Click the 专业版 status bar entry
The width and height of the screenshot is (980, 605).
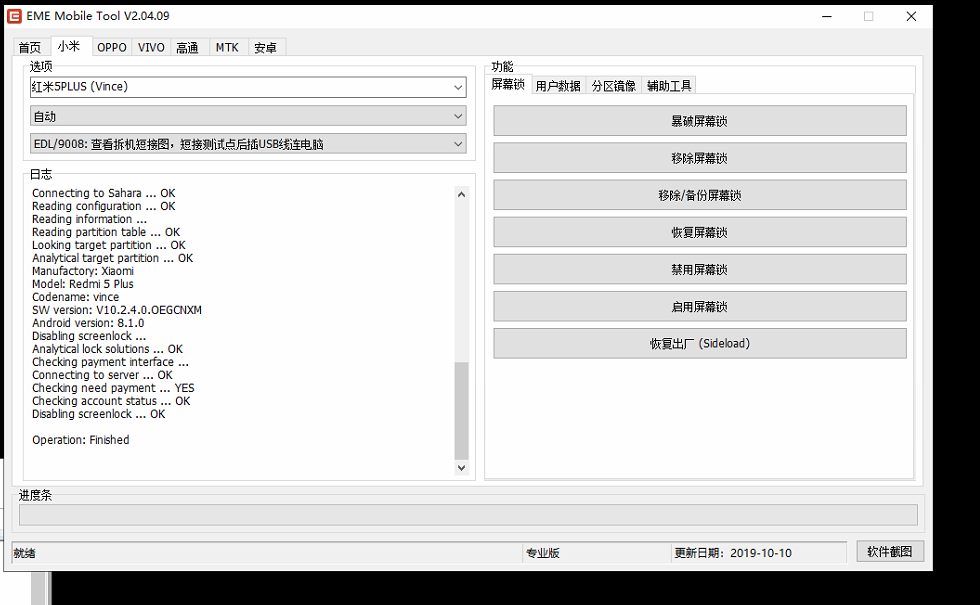pos(543,553)
